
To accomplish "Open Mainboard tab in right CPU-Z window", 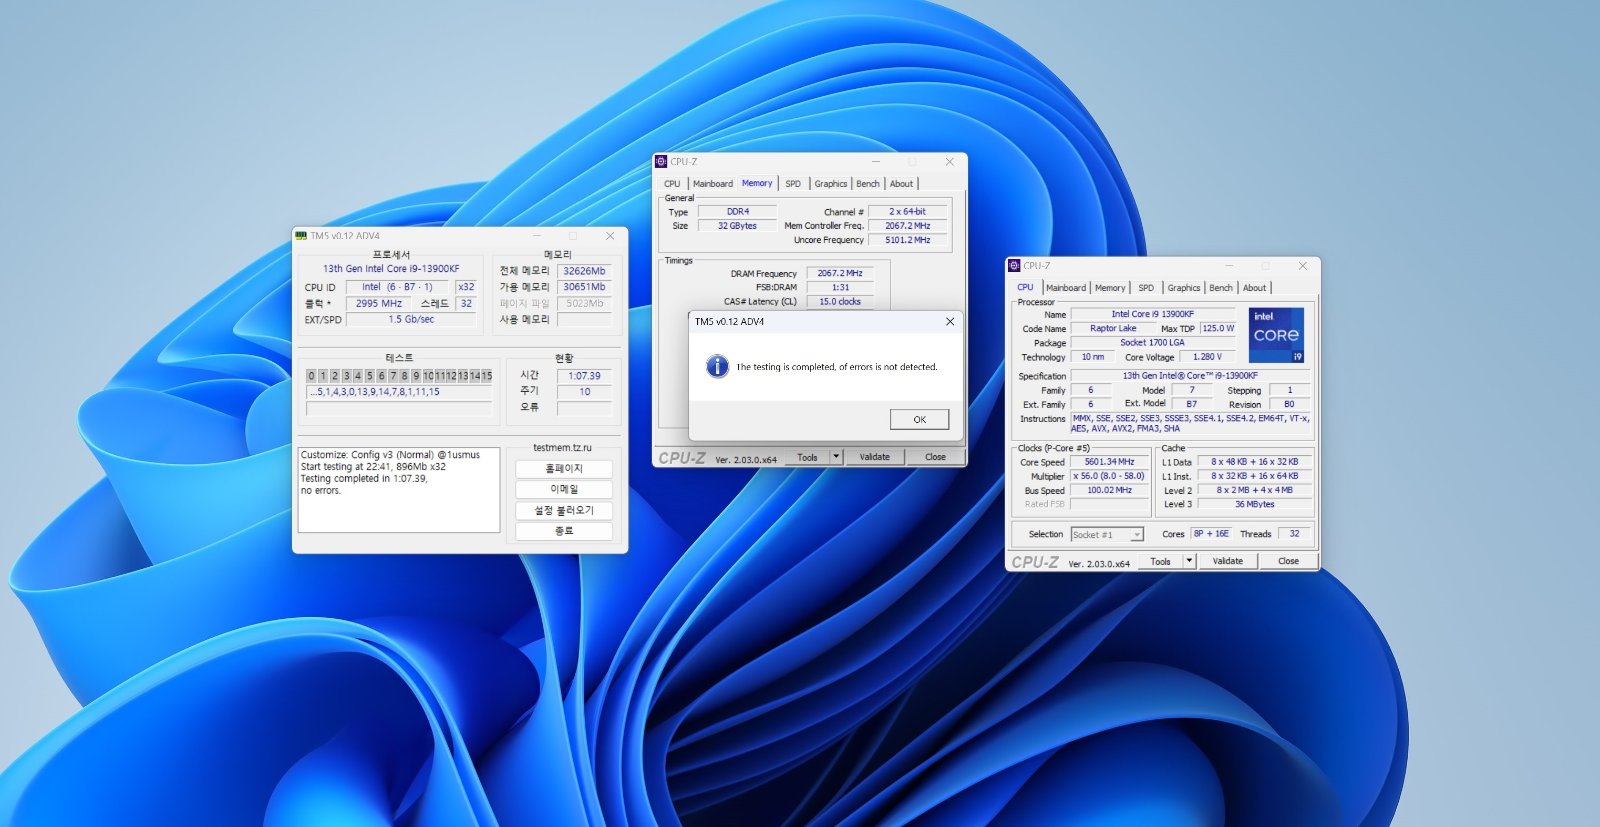I will click(1066, 288).
